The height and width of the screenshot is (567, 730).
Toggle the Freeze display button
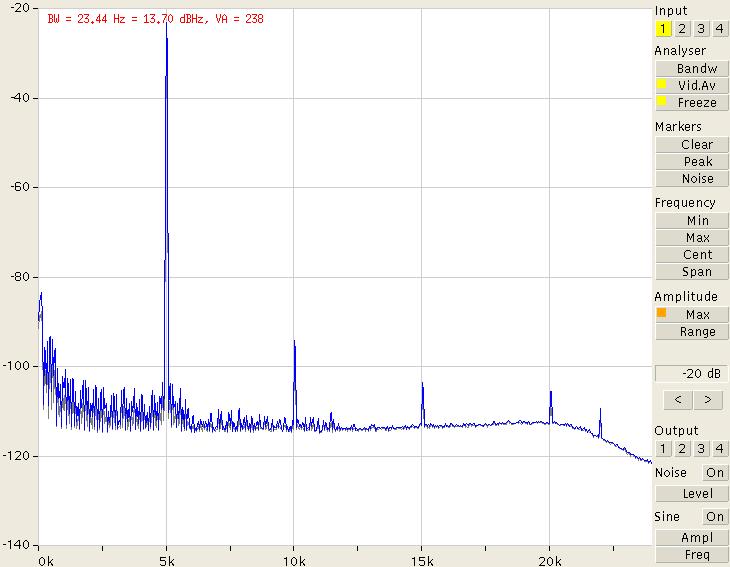[x=692, y=103]
